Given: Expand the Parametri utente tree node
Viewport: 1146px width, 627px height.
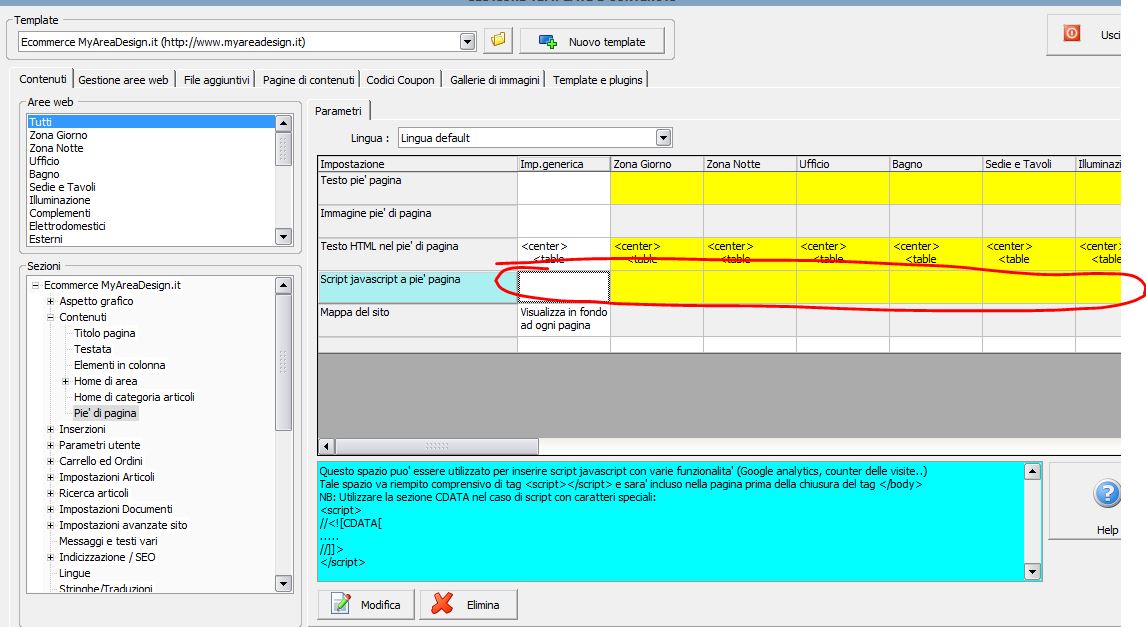Looking at the screenshot, I should 50,446.
